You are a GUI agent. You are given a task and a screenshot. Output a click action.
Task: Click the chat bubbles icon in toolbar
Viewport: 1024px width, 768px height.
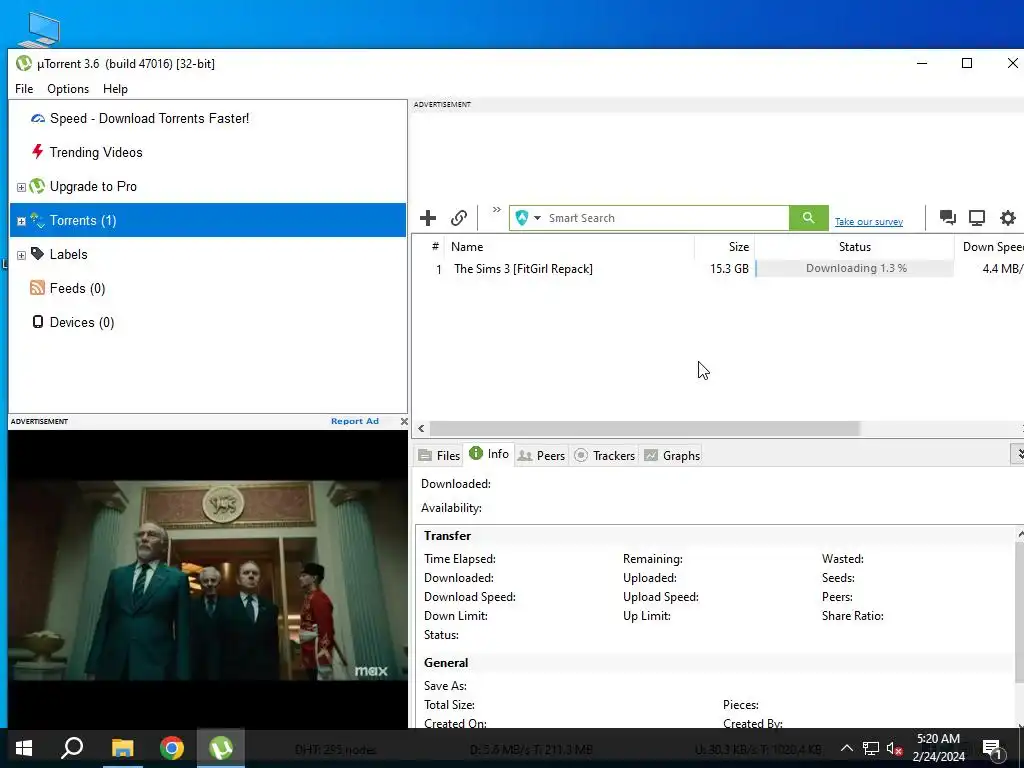(x=948, y=217)
